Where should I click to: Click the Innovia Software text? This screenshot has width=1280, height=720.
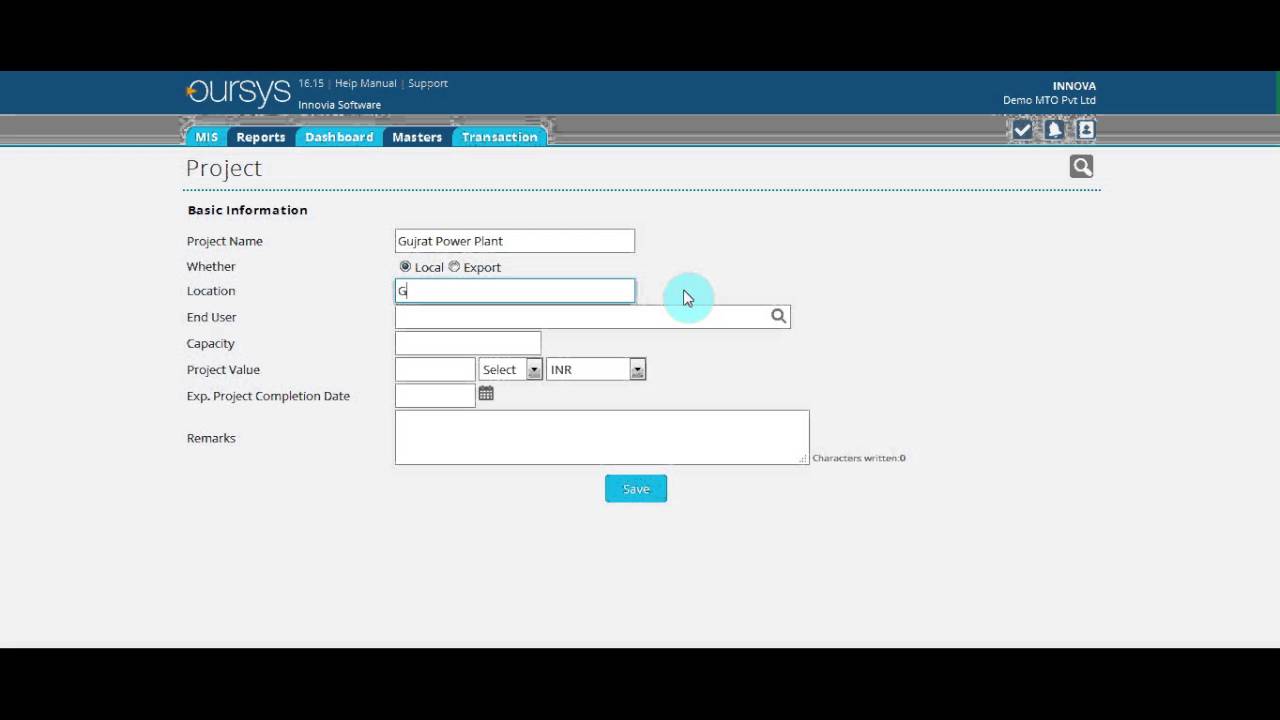339,105
